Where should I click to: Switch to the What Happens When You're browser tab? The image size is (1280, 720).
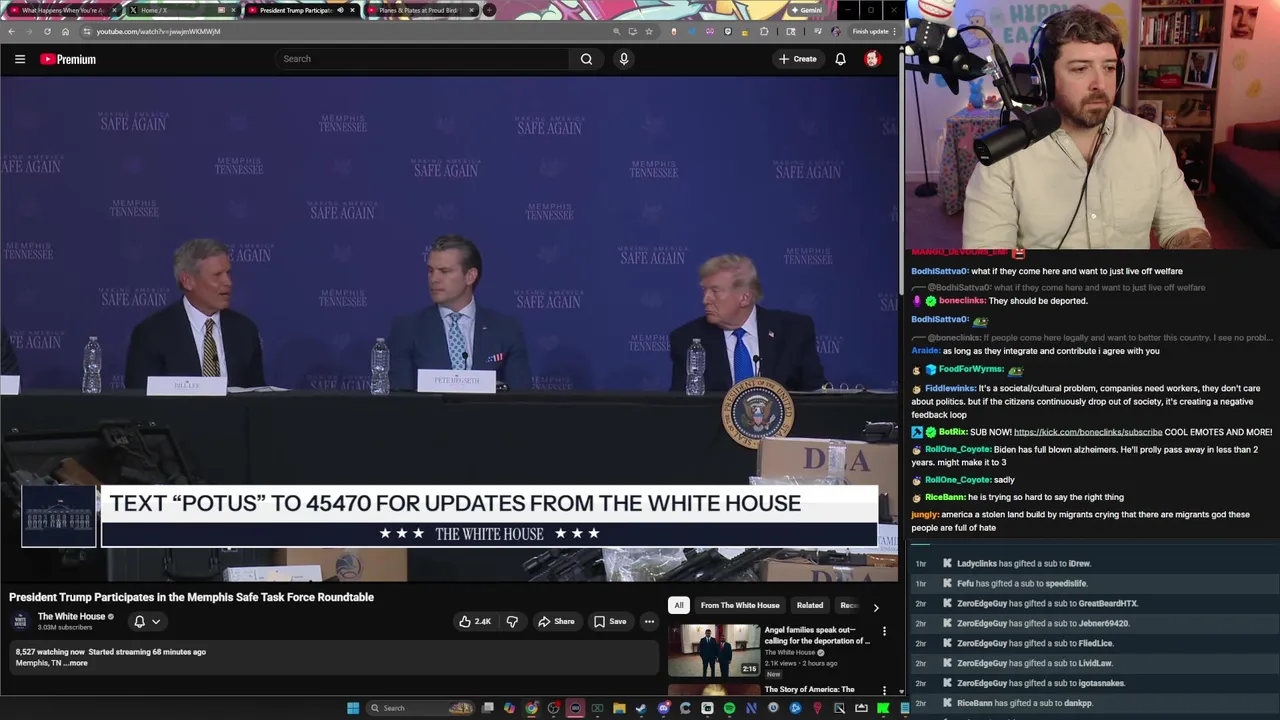(62, 10)
